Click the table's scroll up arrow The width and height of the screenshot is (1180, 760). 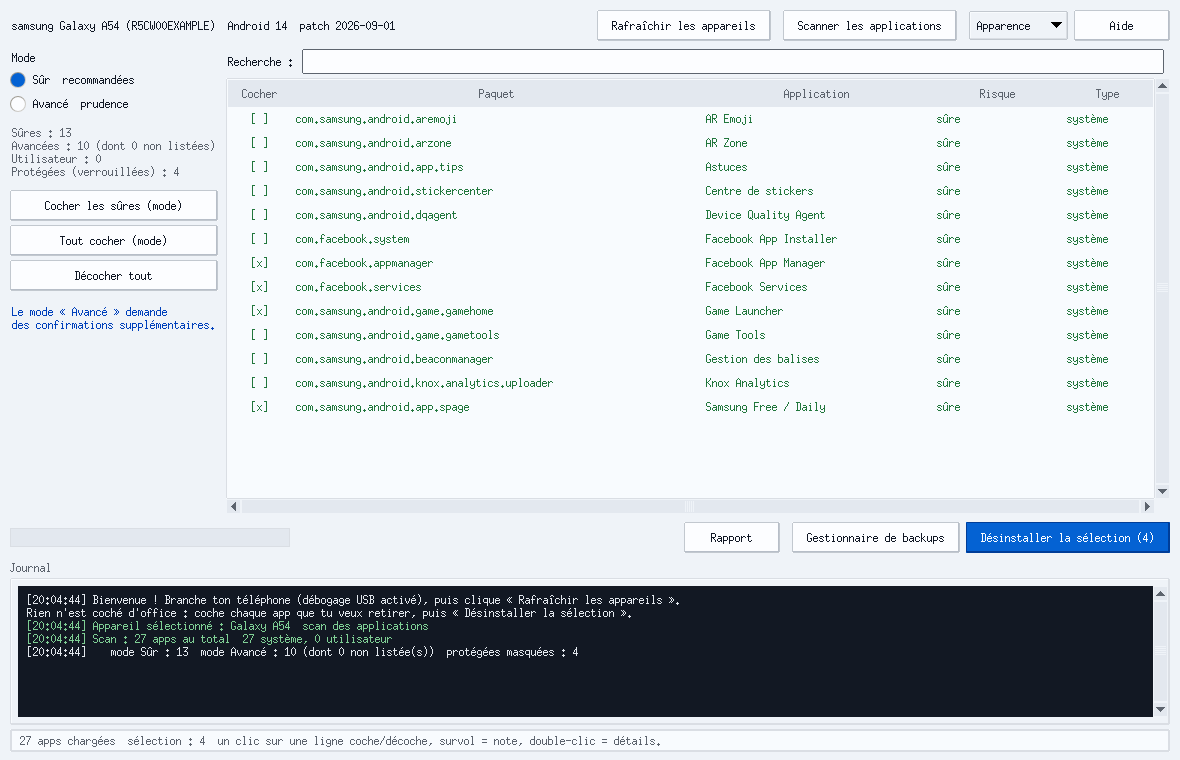tap(1162, 86)
